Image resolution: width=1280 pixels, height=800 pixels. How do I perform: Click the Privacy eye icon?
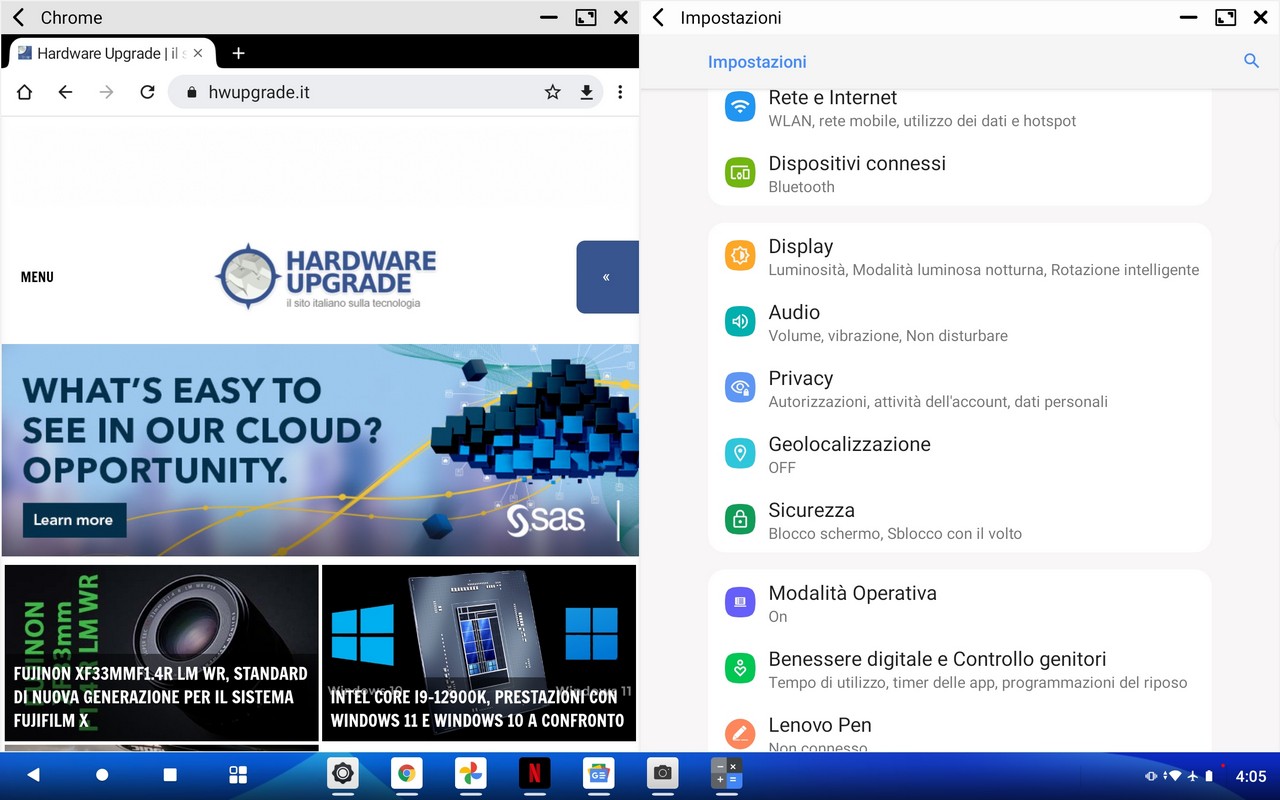pos(740,387)
